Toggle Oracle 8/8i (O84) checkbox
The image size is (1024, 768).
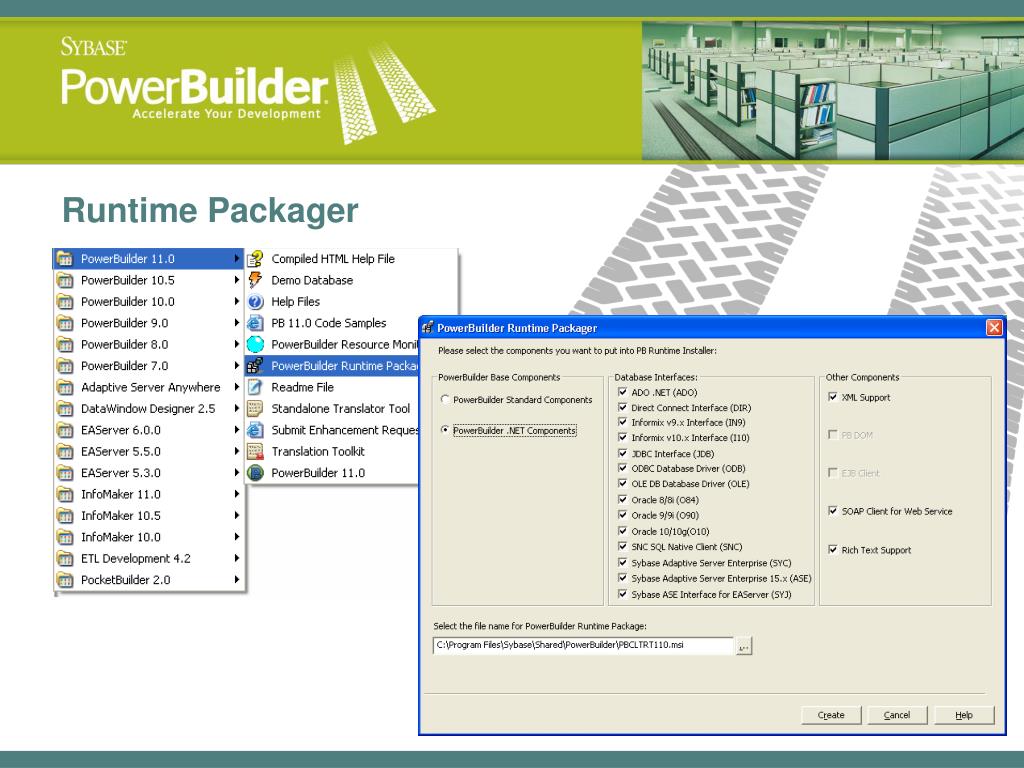point(622,500)
